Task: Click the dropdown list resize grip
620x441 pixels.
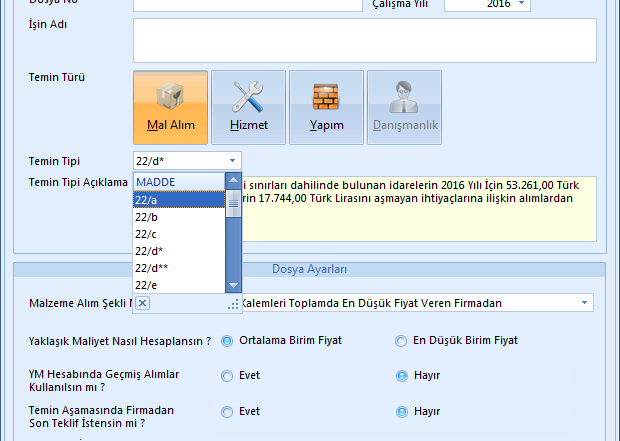Action: pos(234,304)
